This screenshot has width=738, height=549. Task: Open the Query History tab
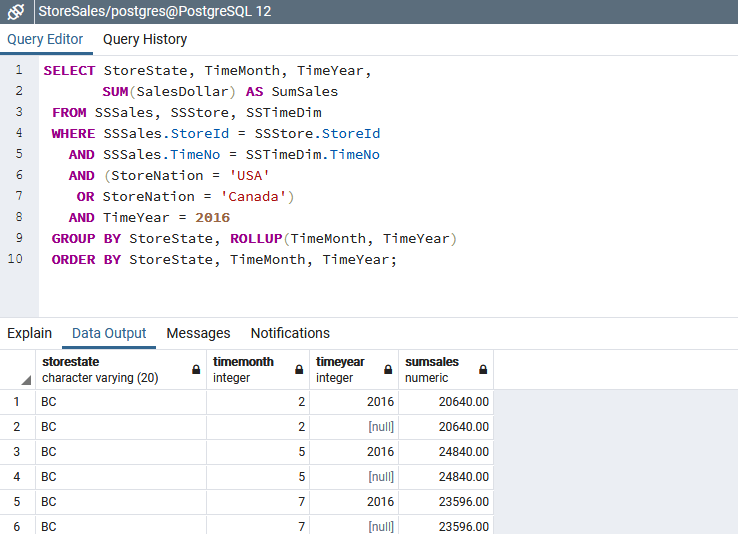click(145, 40)
